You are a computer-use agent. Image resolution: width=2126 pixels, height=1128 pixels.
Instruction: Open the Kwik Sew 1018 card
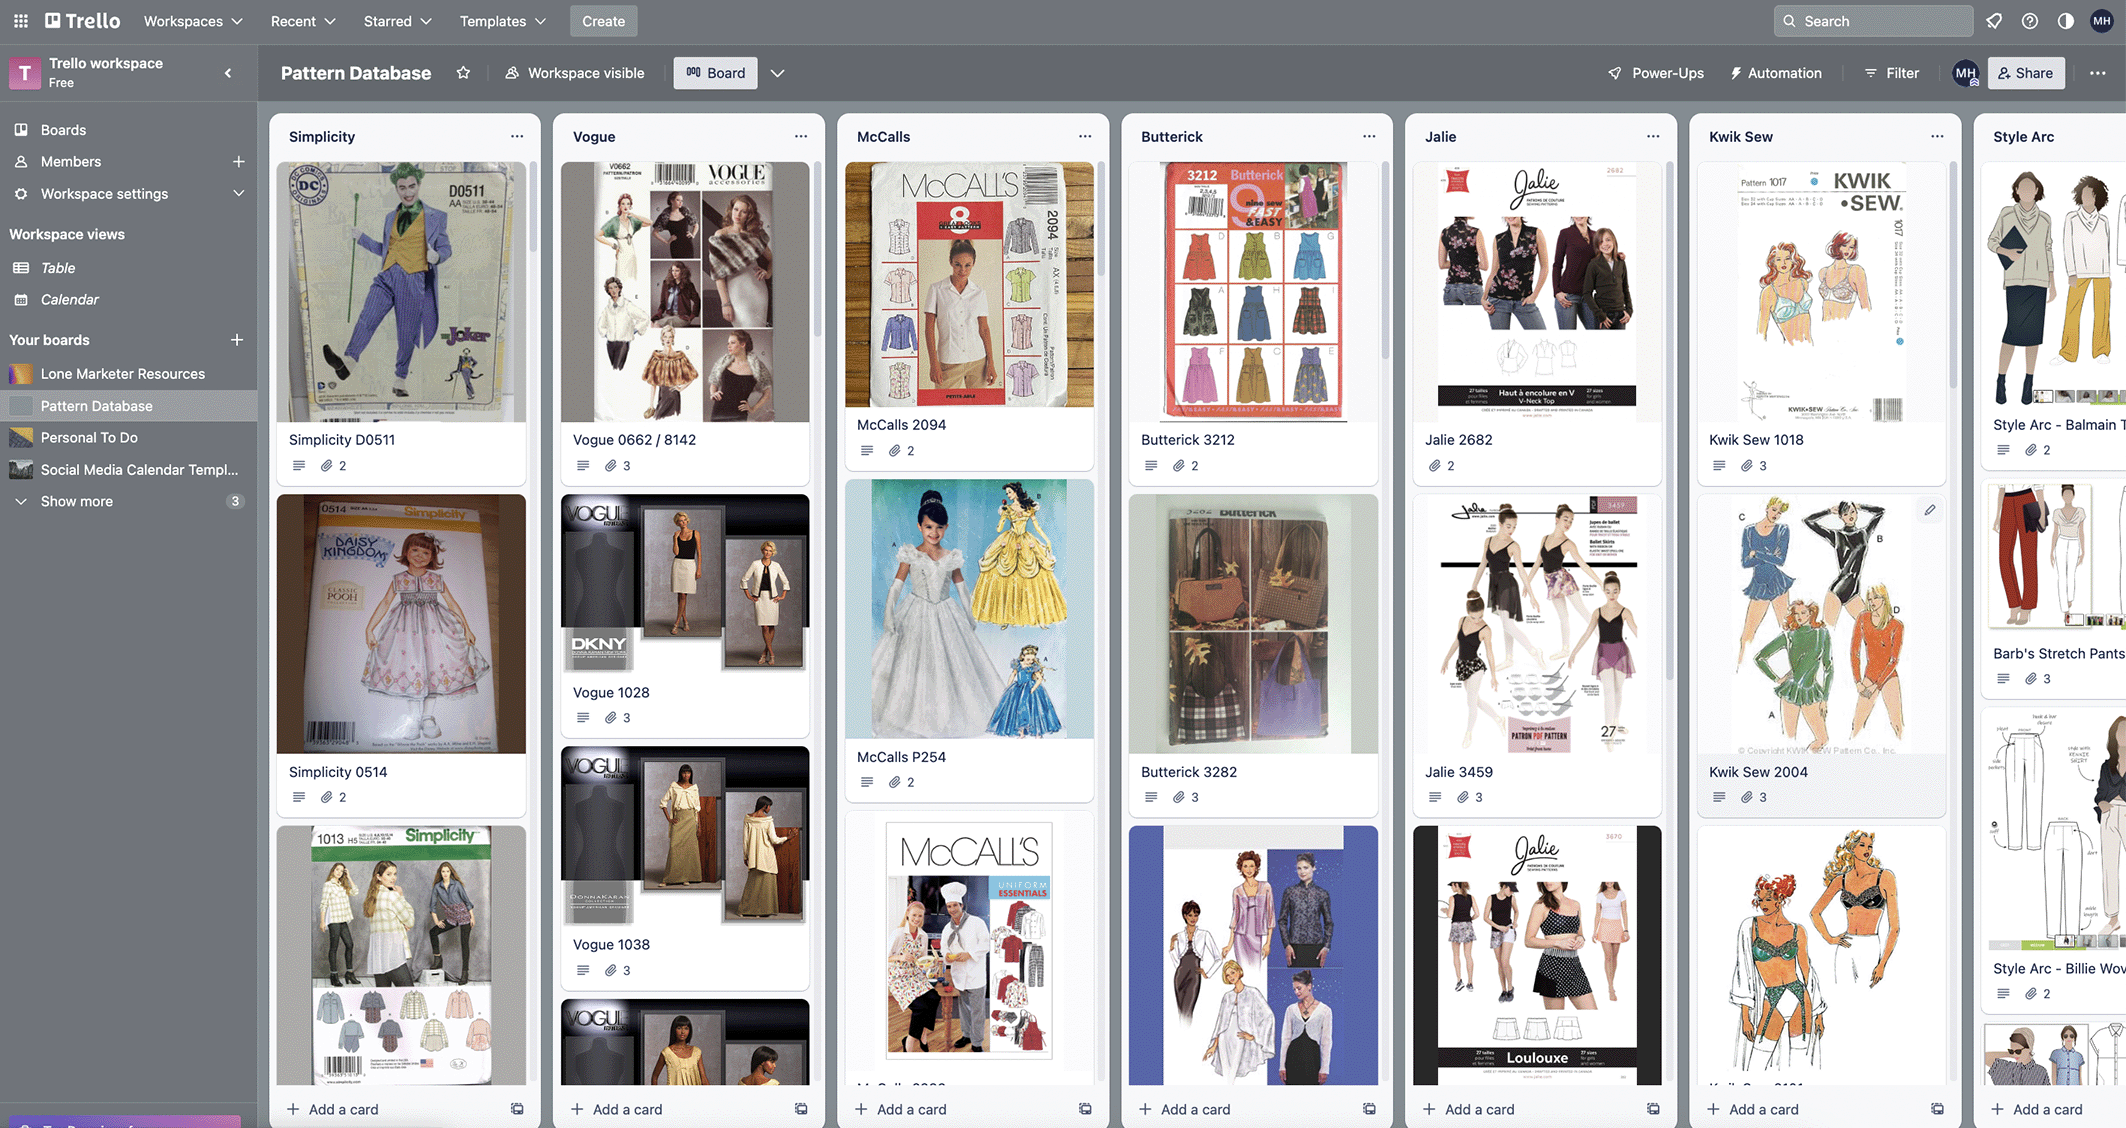(x=1821, y=323)
